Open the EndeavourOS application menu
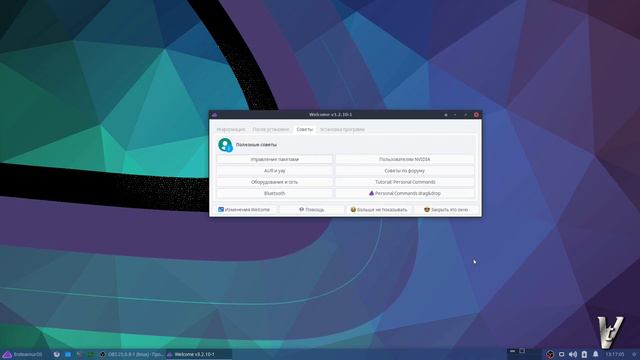 tap(23, 354)
